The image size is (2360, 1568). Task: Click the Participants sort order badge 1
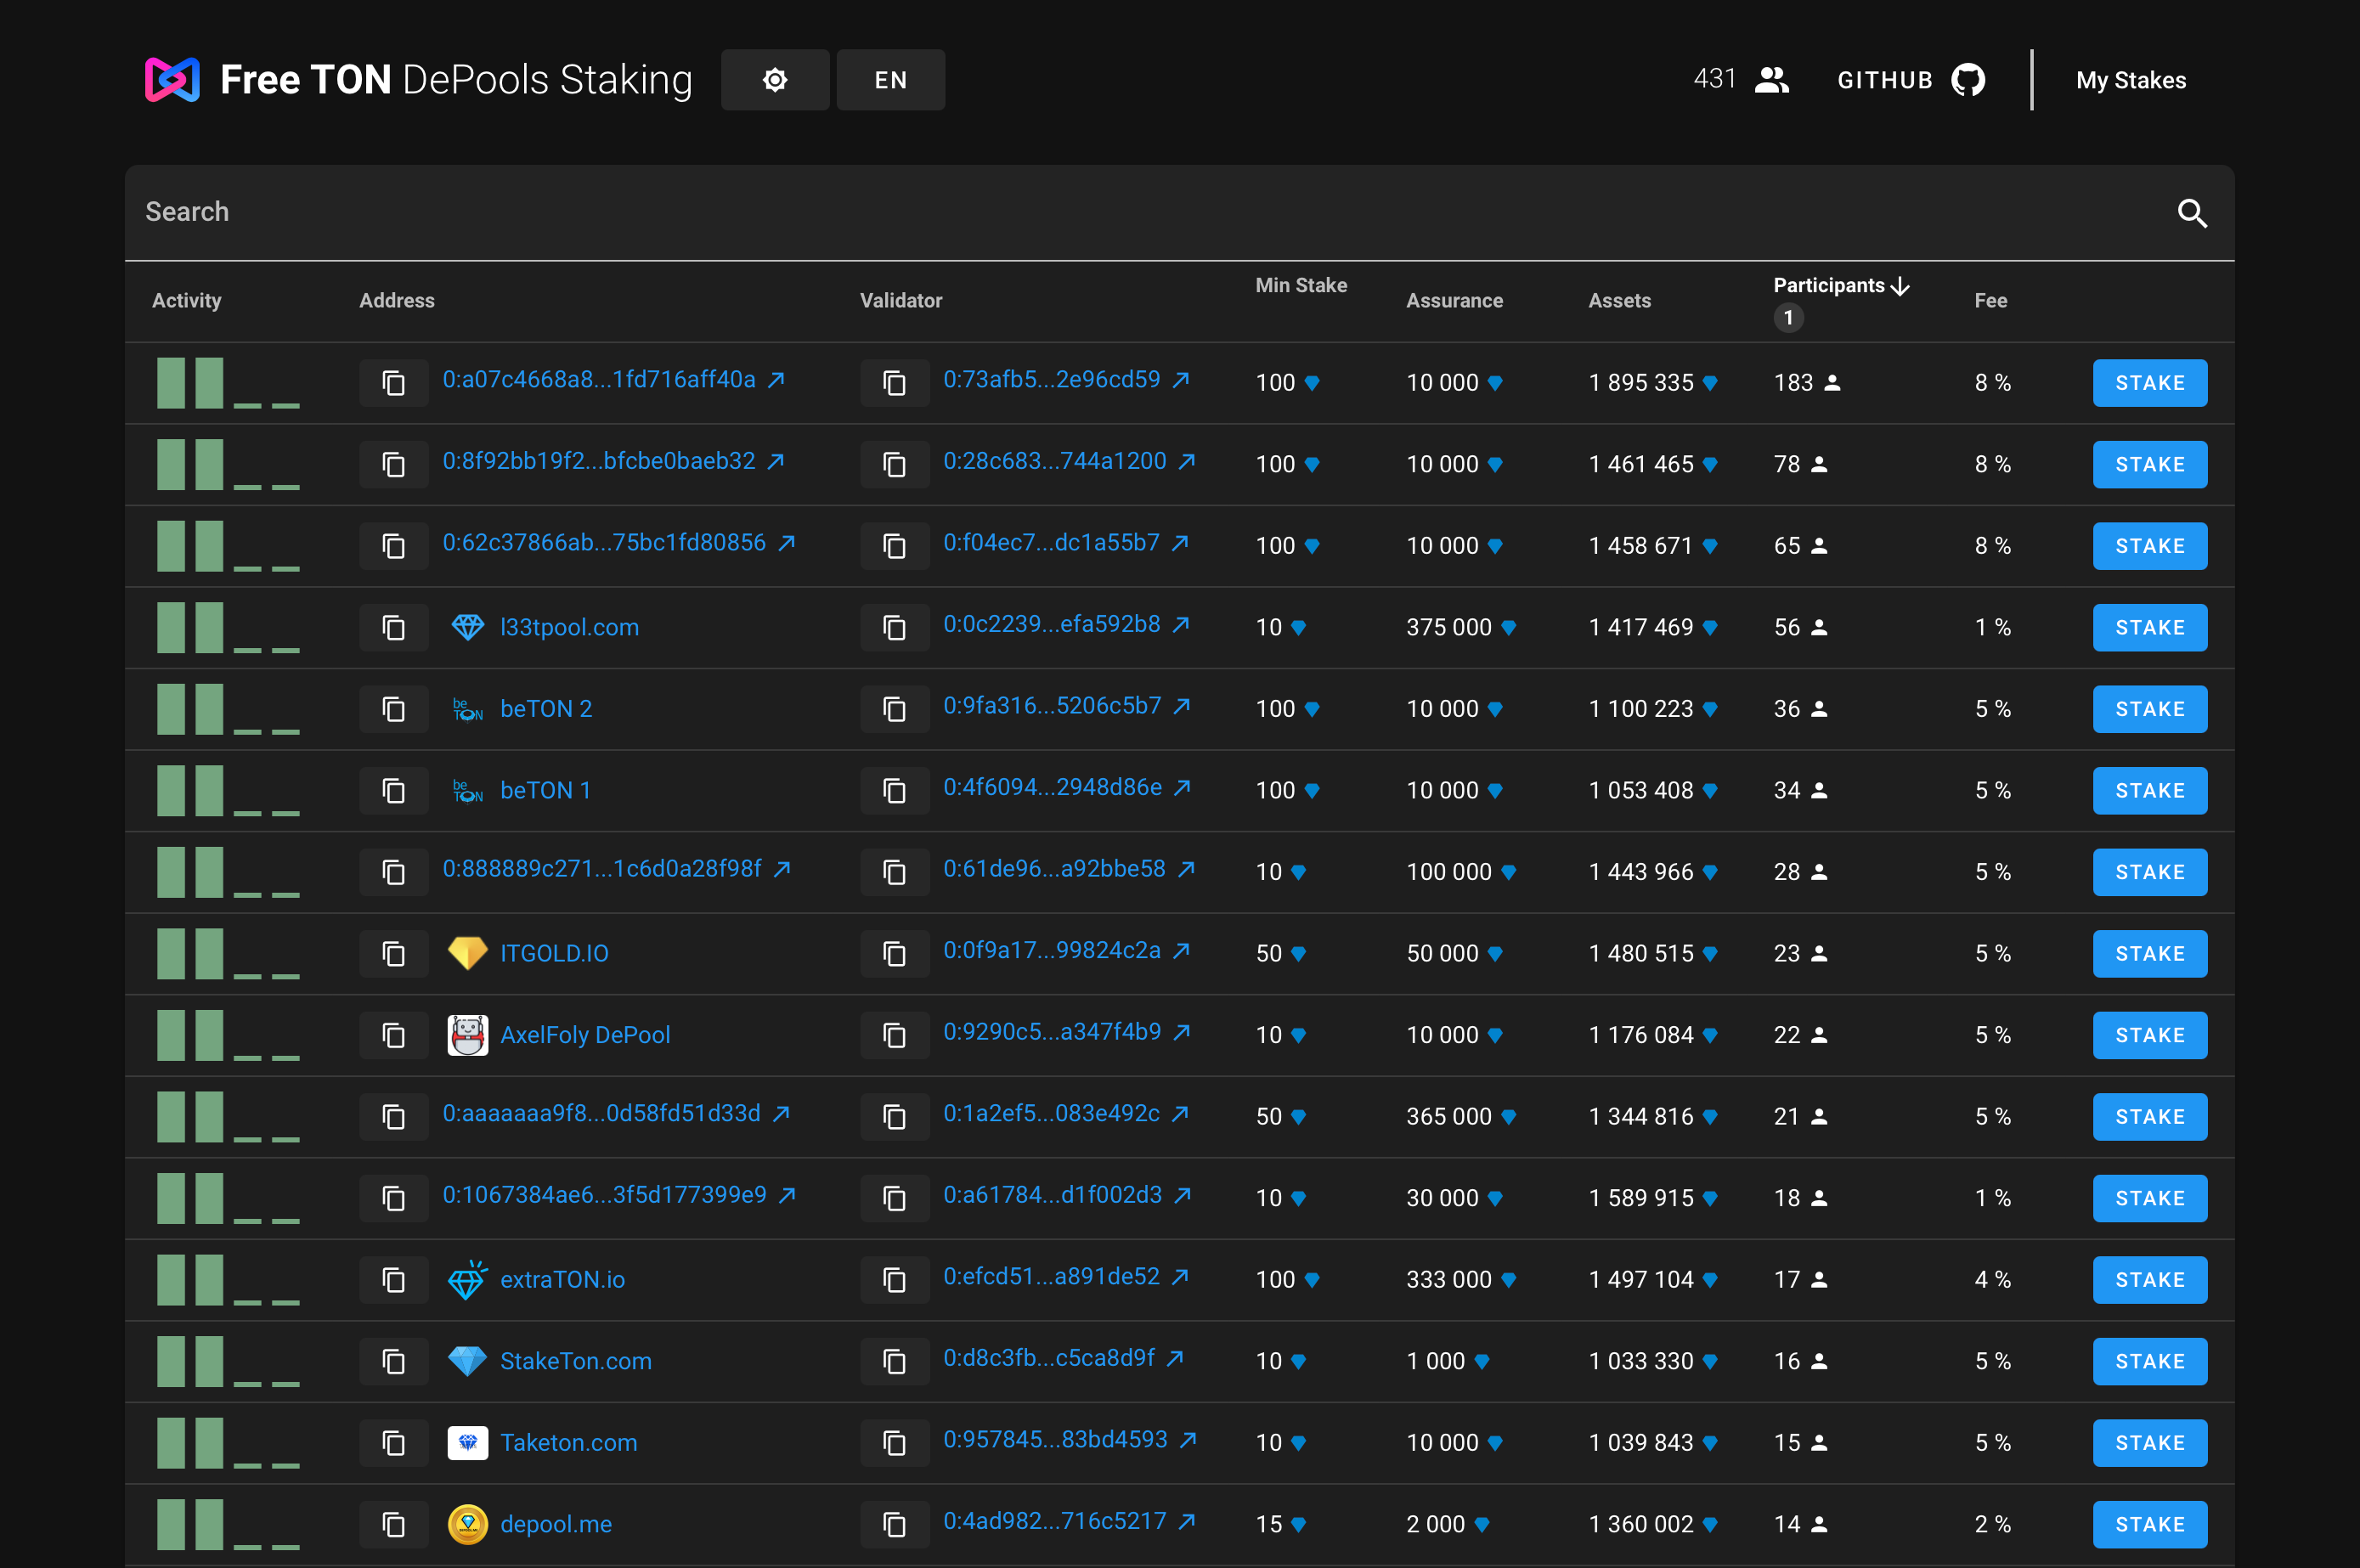[x=1788, y=318]
